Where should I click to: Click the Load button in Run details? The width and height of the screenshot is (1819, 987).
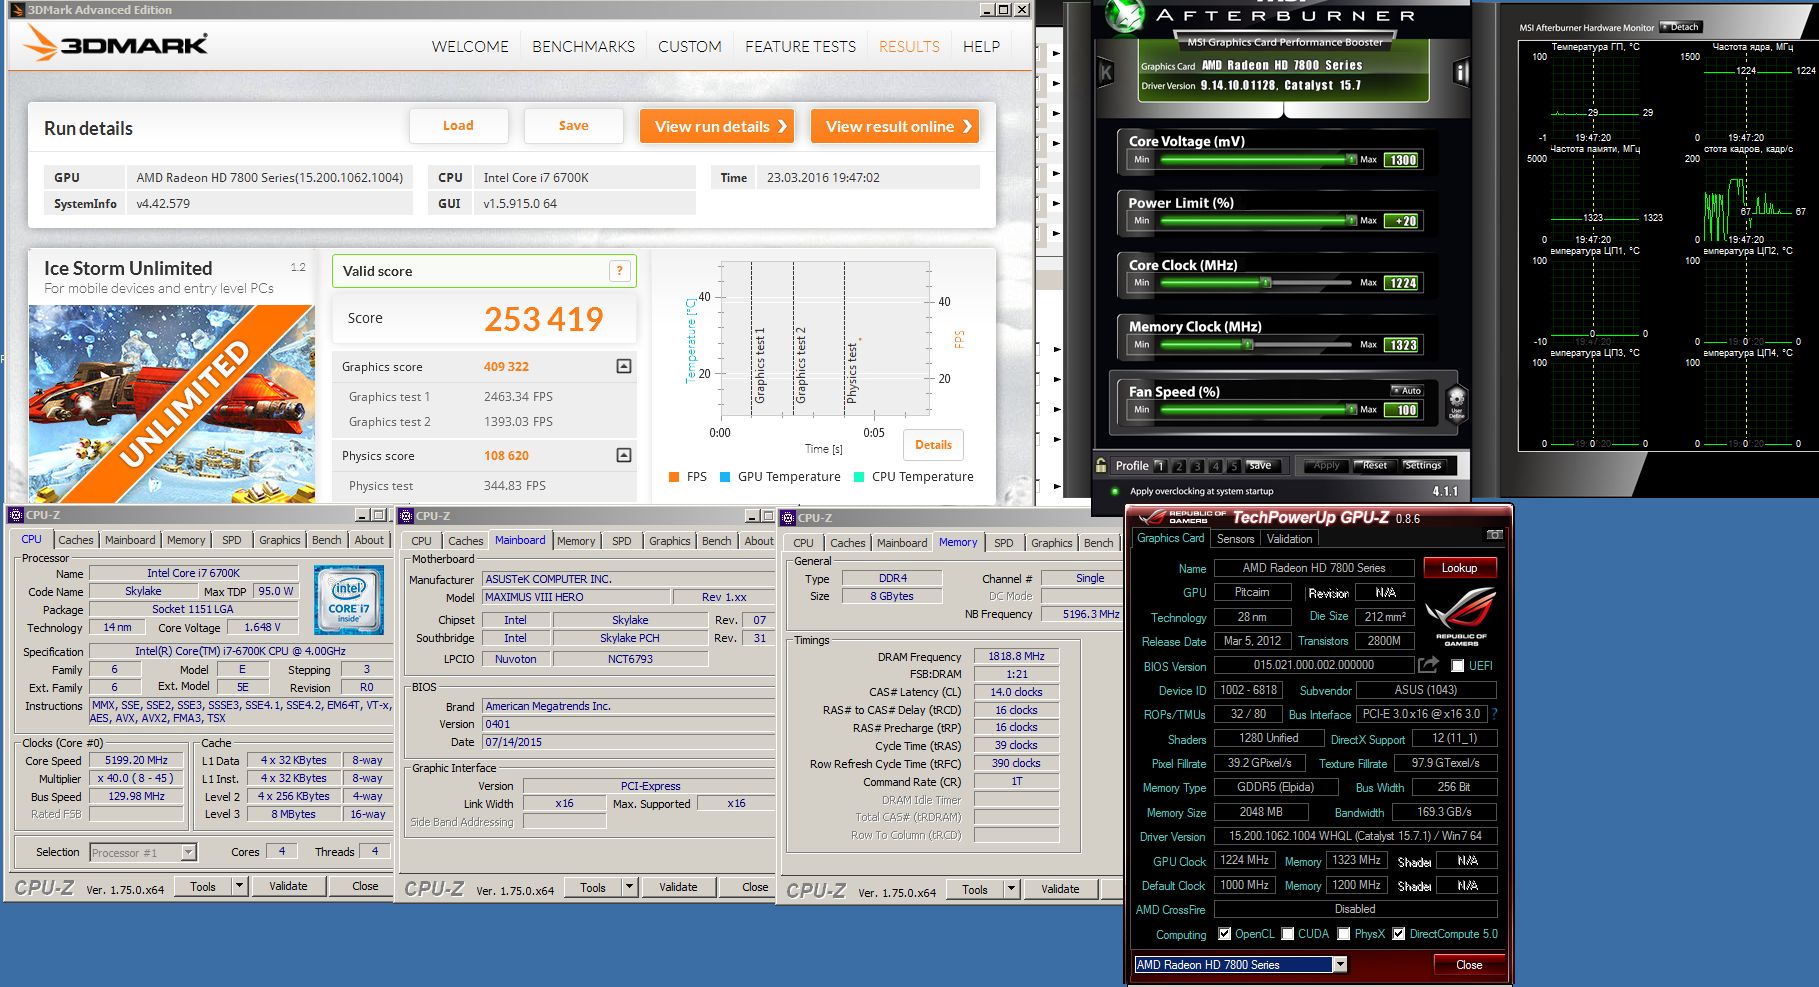458,126
